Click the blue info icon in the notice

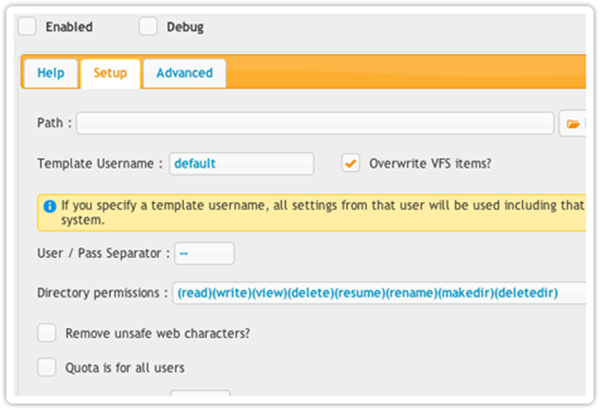(x=49, y=205)
